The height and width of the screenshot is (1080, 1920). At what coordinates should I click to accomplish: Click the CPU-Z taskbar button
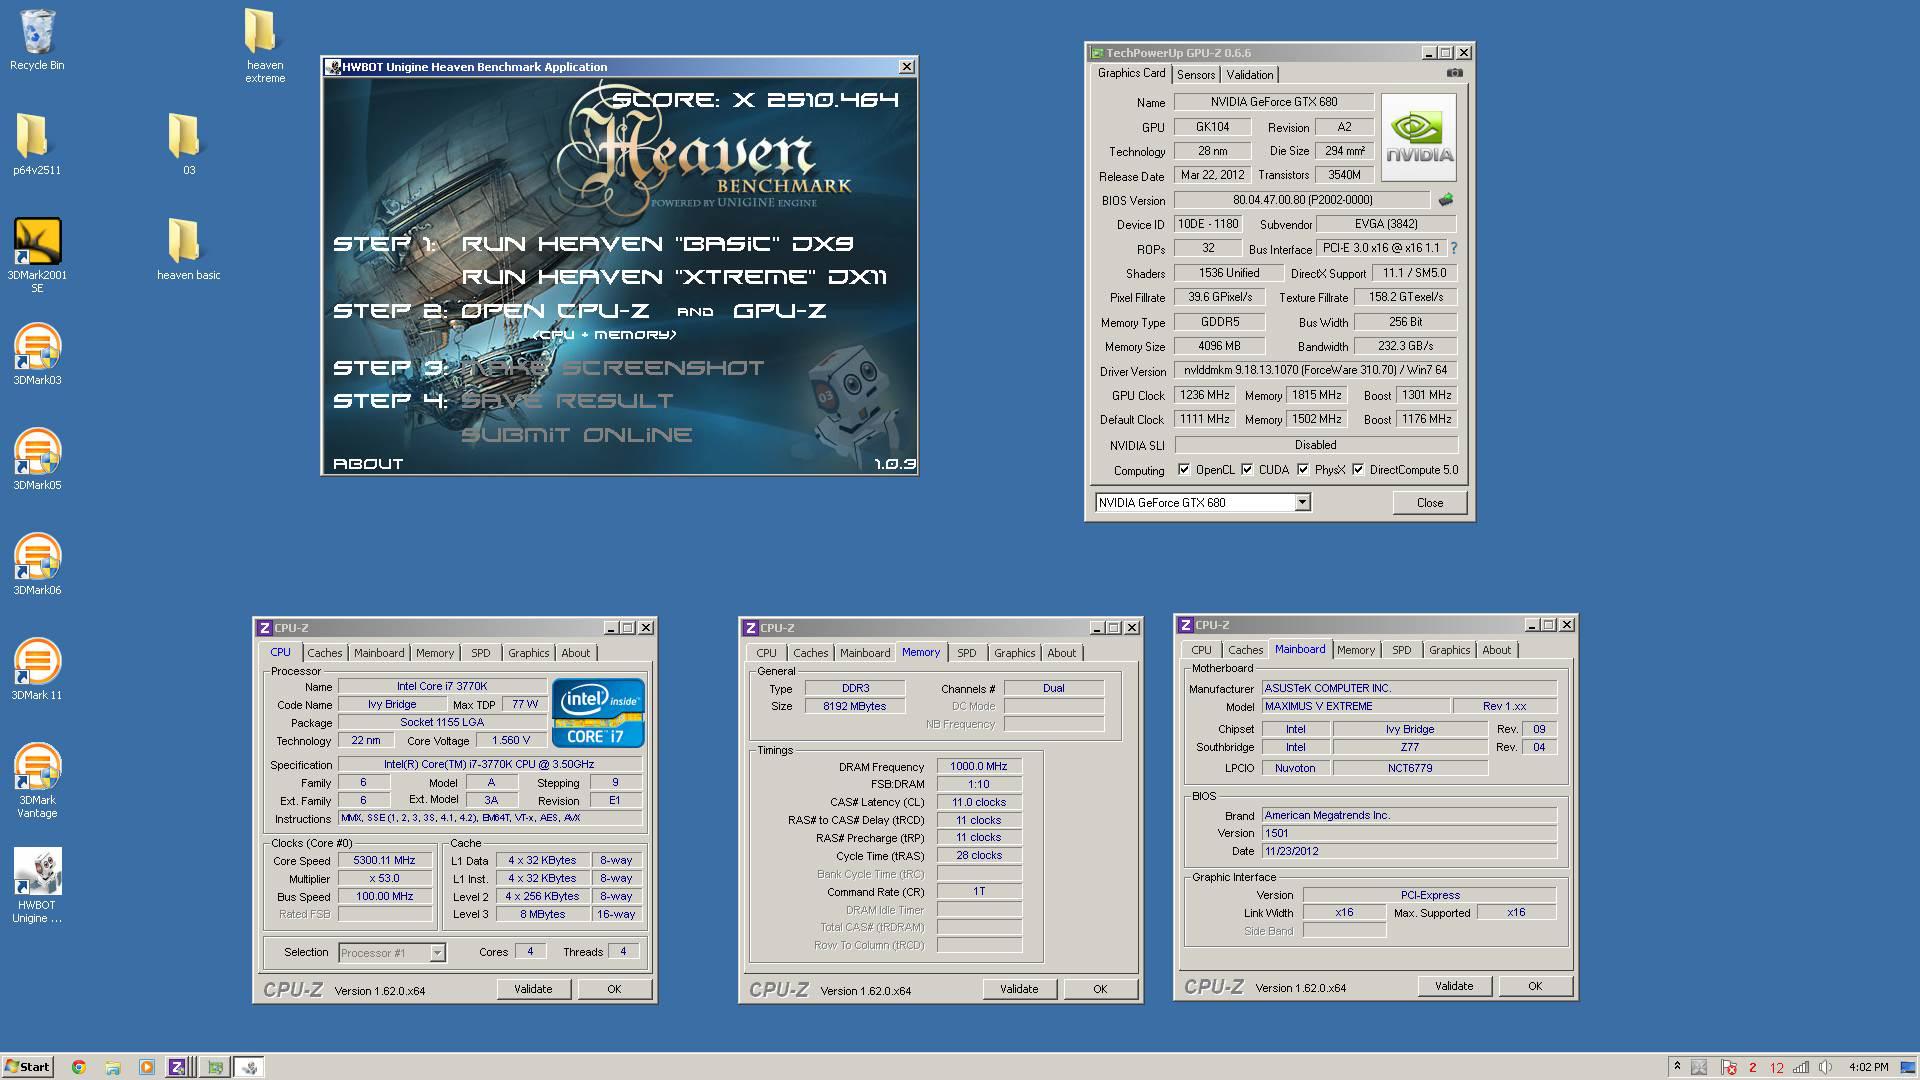pyautogui.click(x=181, y=1067)
